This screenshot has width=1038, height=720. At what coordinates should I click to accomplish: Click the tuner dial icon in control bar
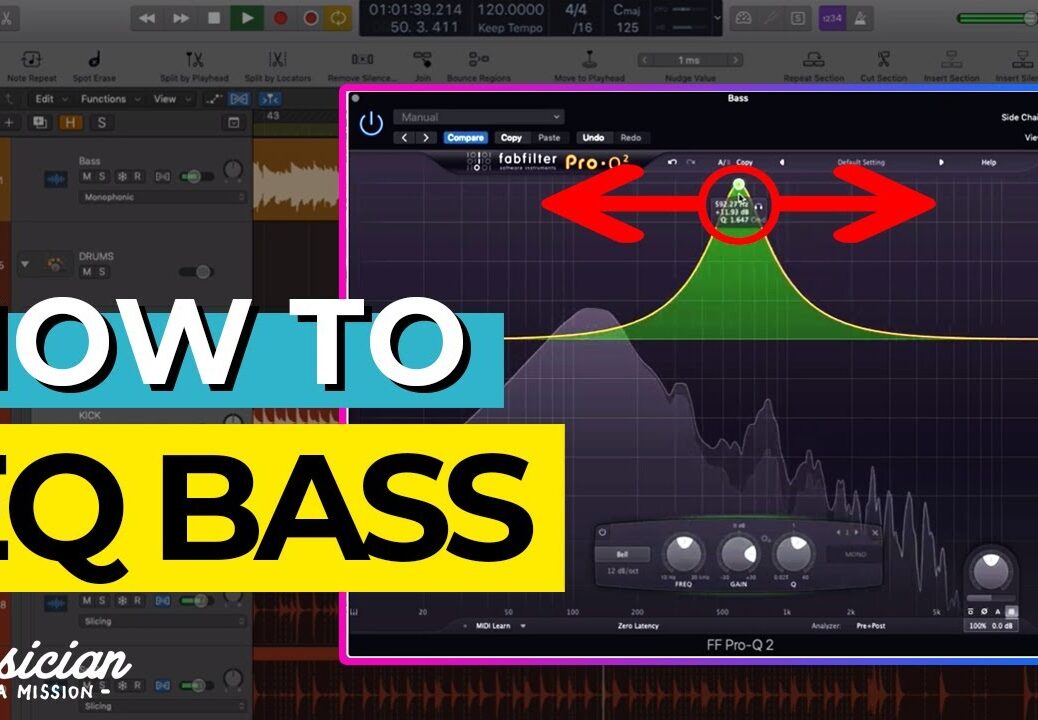point(743,19)
